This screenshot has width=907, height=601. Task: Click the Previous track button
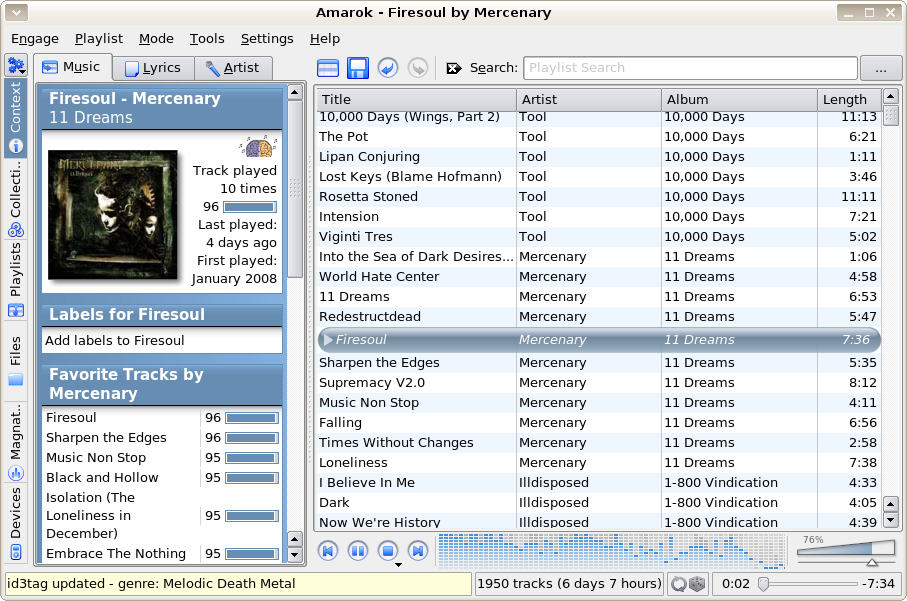[x=328, y=551]
